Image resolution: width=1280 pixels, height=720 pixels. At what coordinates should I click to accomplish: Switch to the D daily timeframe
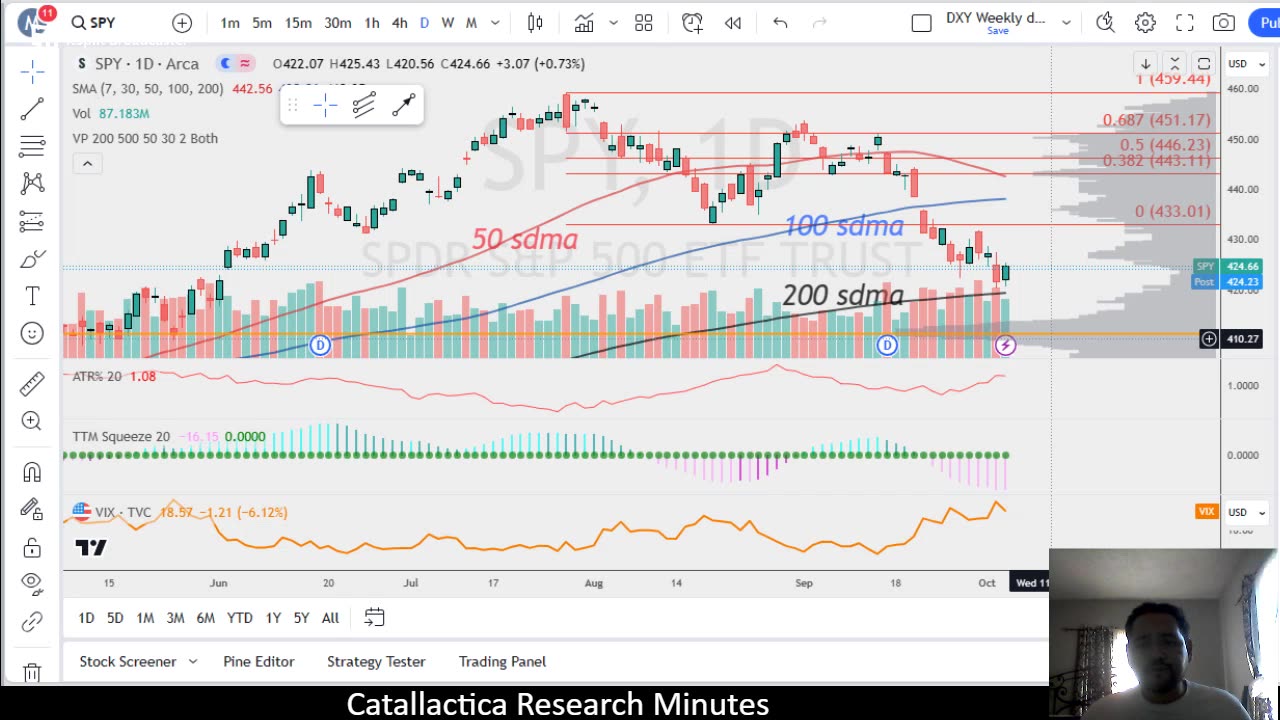424,22
